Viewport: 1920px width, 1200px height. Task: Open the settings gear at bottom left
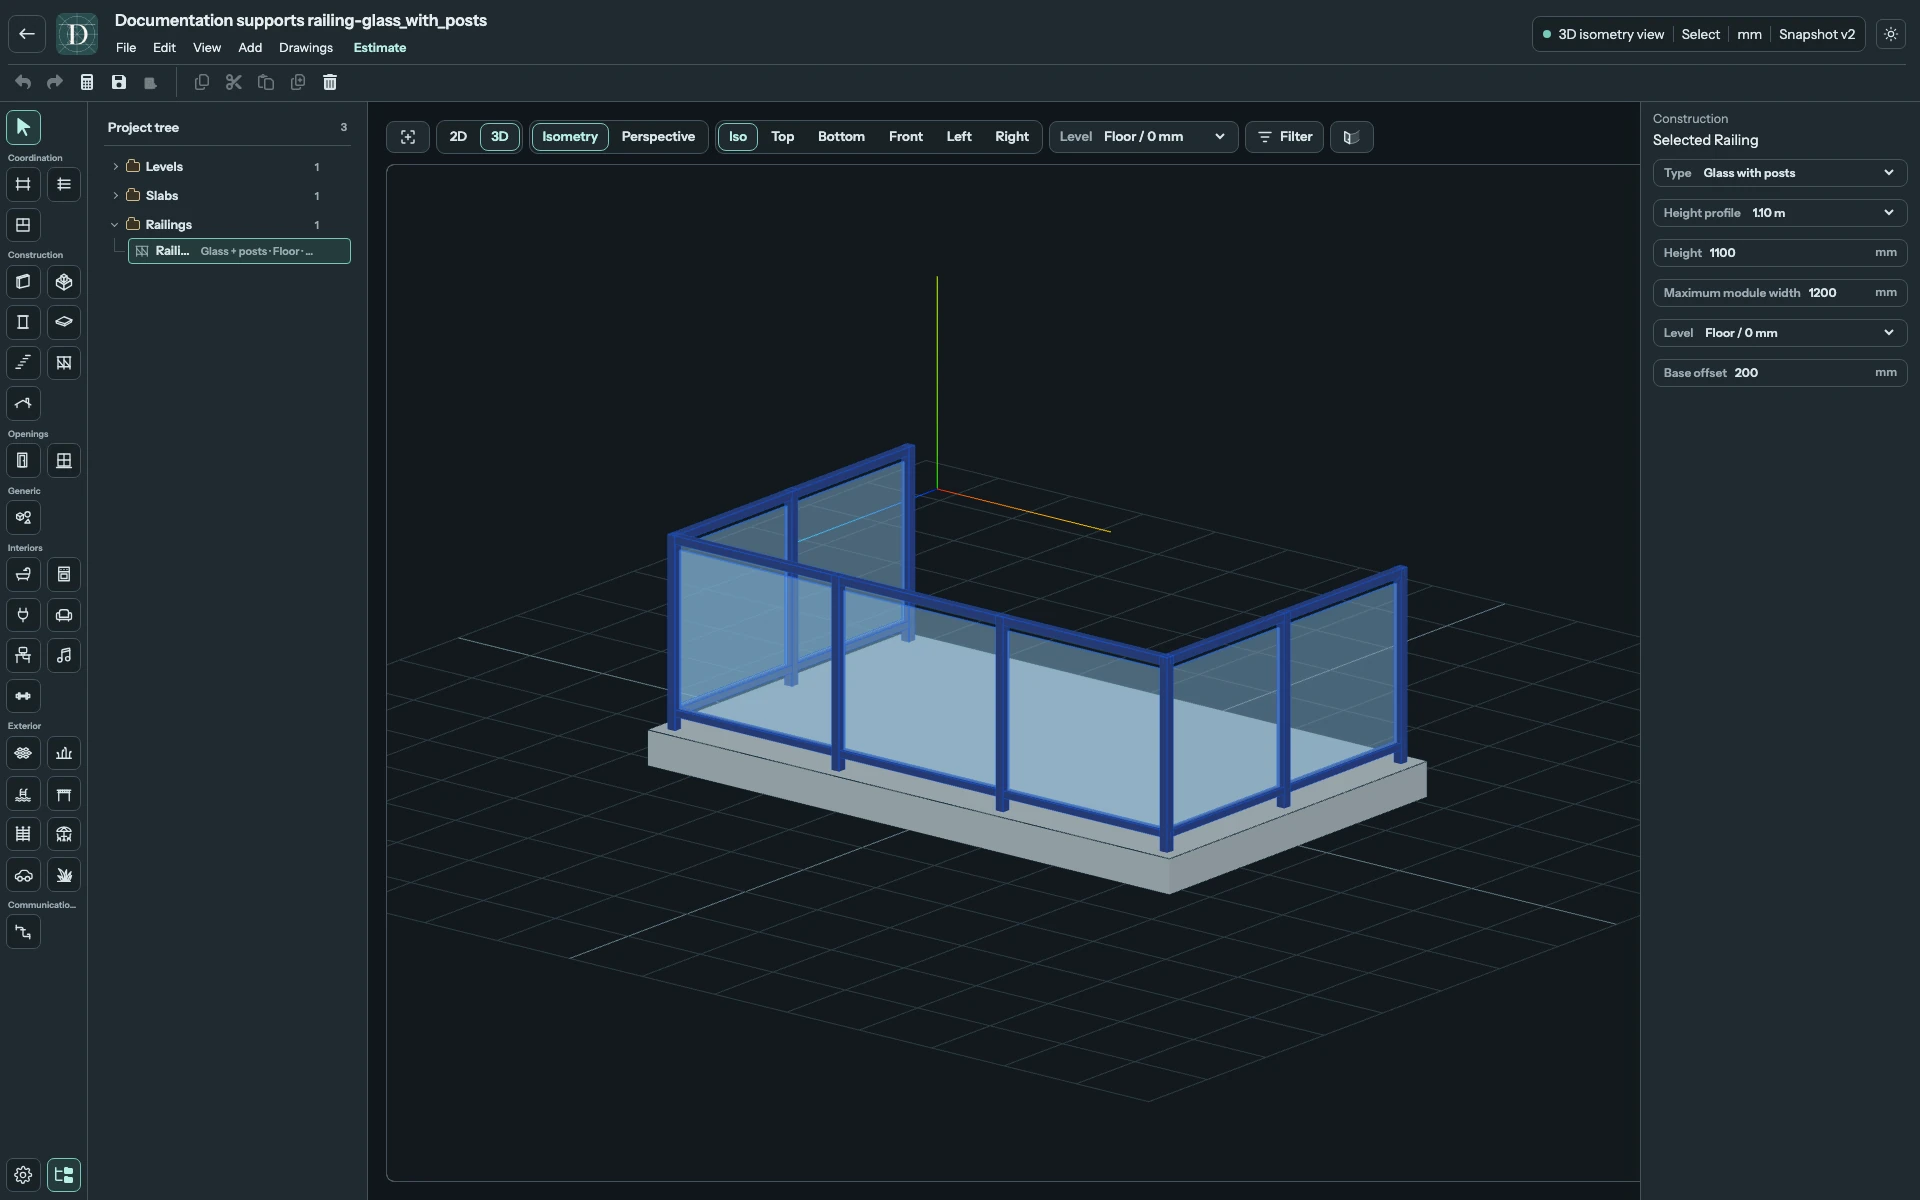click(x=23, y=1175)
